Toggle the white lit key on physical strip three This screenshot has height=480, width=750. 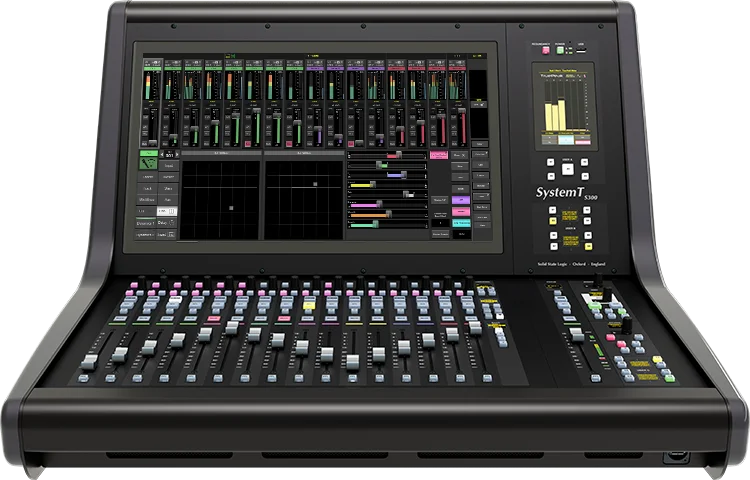coord(174,300)
